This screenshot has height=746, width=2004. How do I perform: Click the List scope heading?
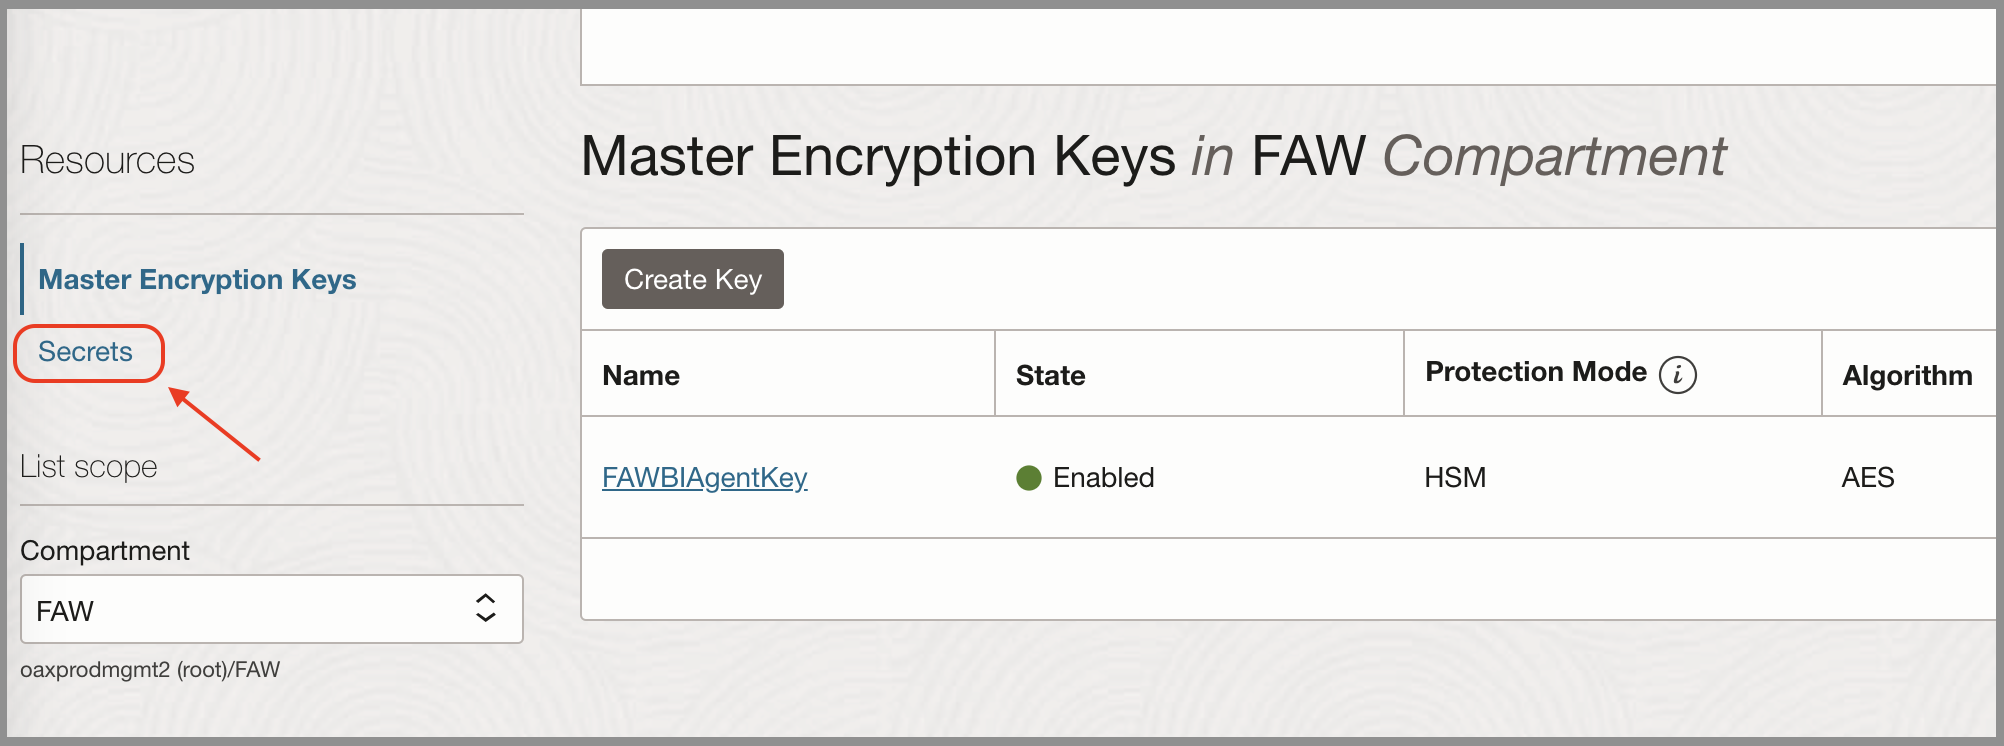89,467
